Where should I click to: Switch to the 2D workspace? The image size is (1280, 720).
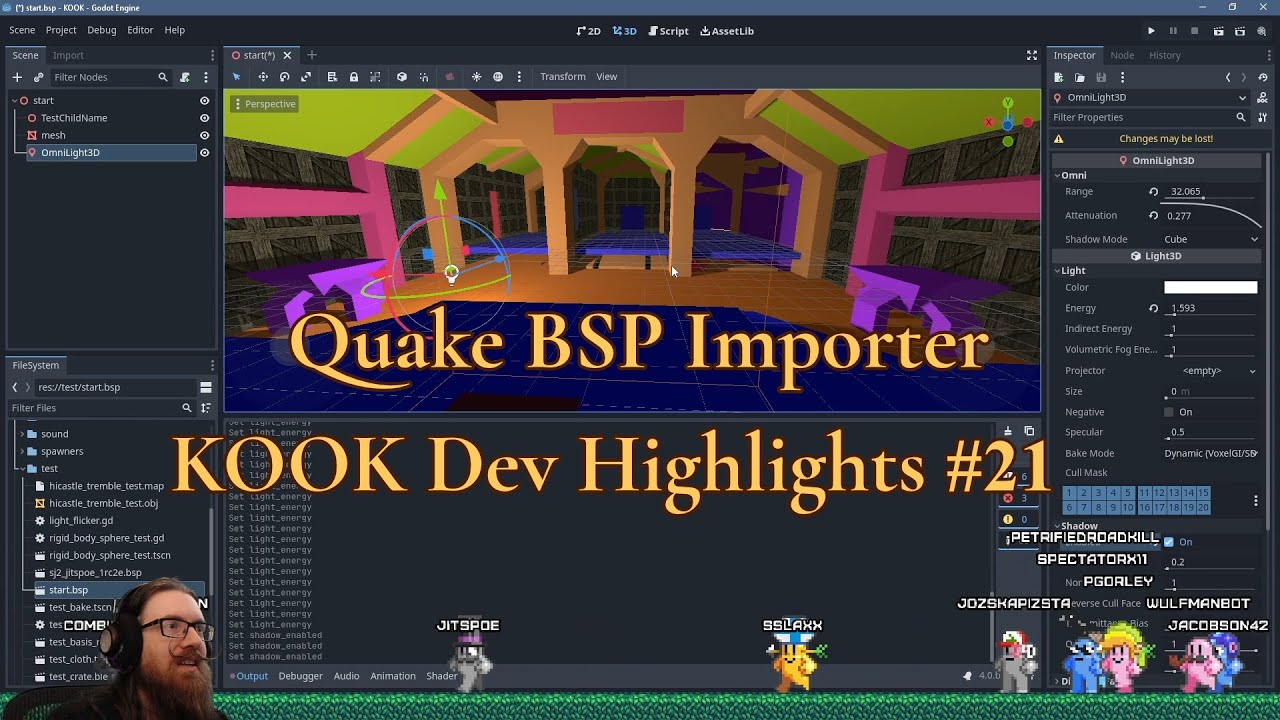(x=589, y=31)
